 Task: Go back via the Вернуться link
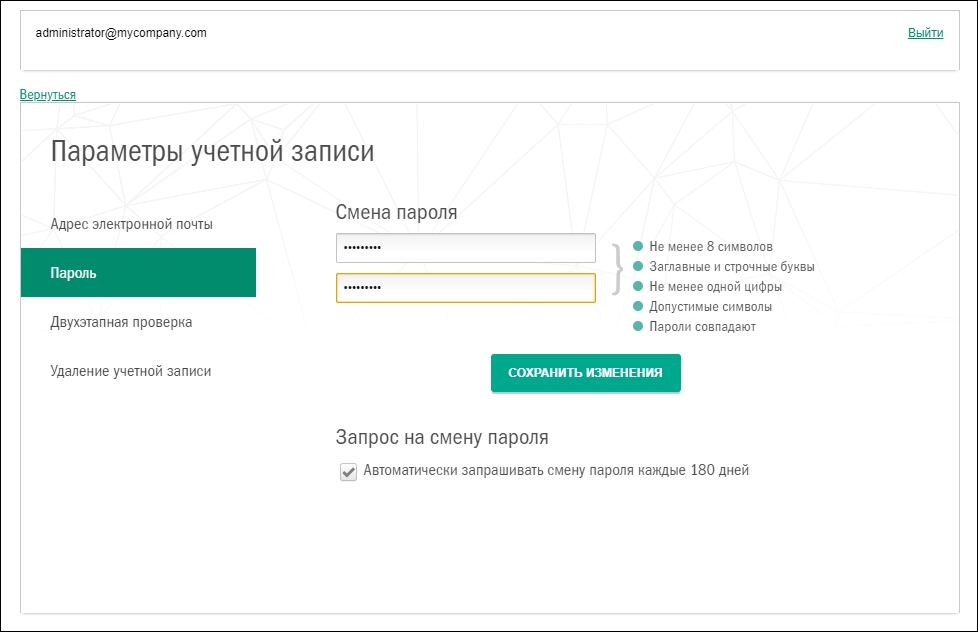[x=47, y=95]
